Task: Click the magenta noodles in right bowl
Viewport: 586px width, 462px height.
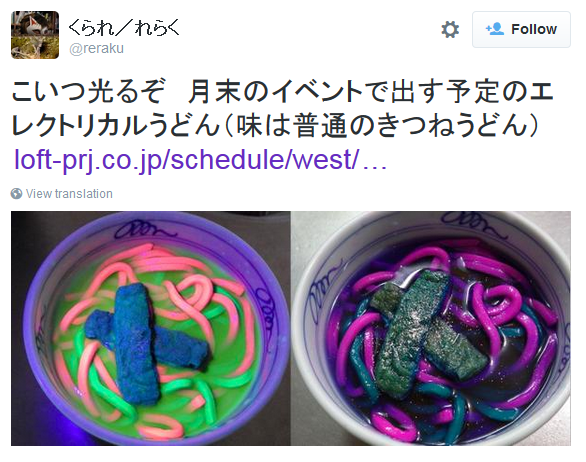Action: [495, 301]
